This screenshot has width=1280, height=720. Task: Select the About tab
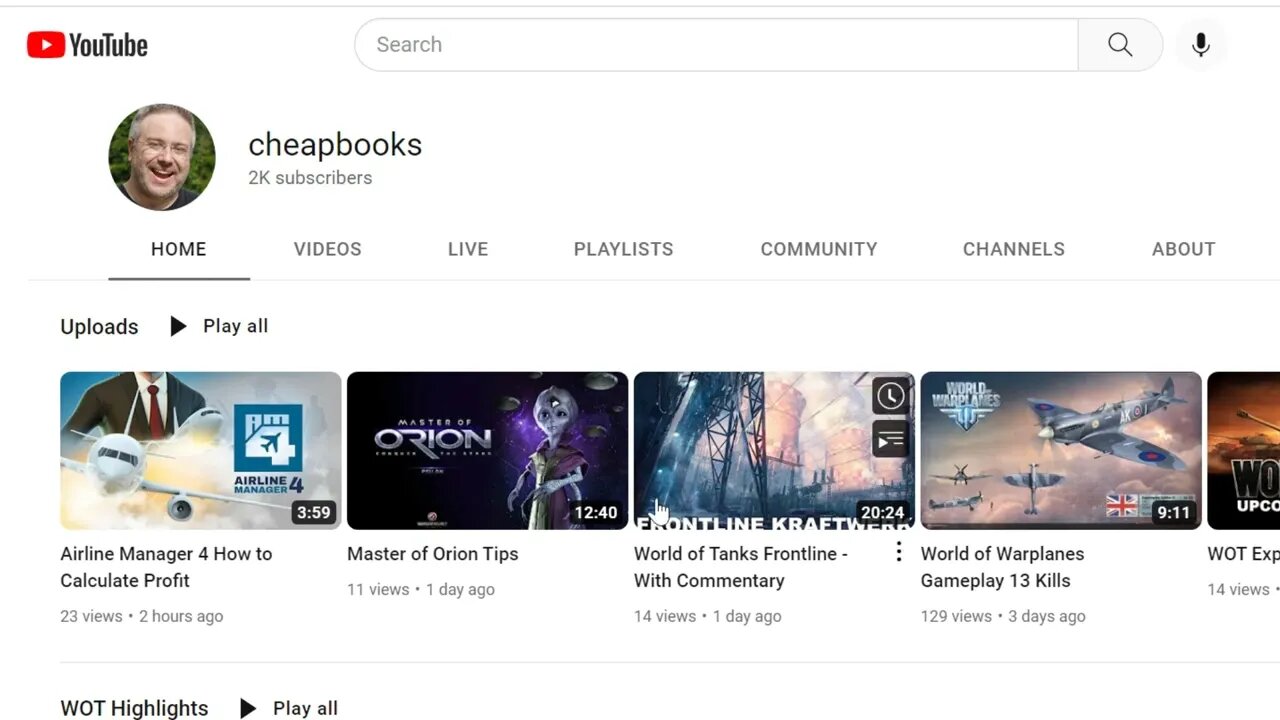pos(1183,249)
